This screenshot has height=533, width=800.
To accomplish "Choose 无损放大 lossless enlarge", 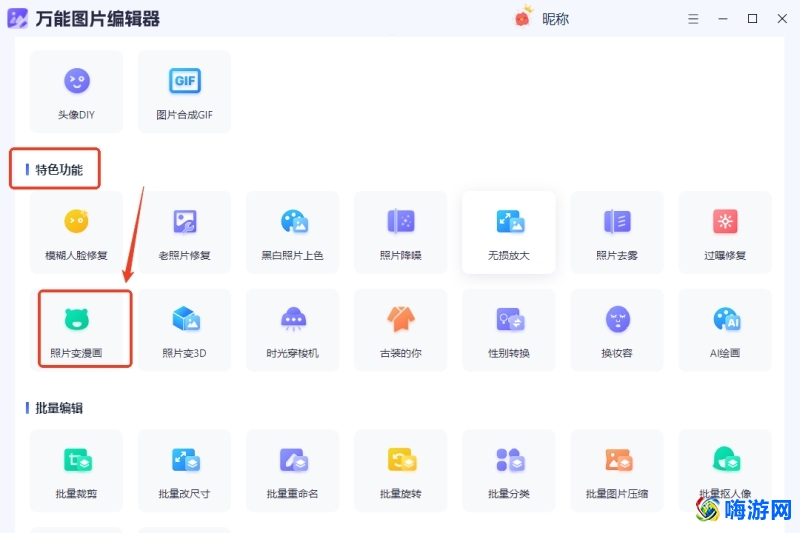I will [x=509, y=233].
